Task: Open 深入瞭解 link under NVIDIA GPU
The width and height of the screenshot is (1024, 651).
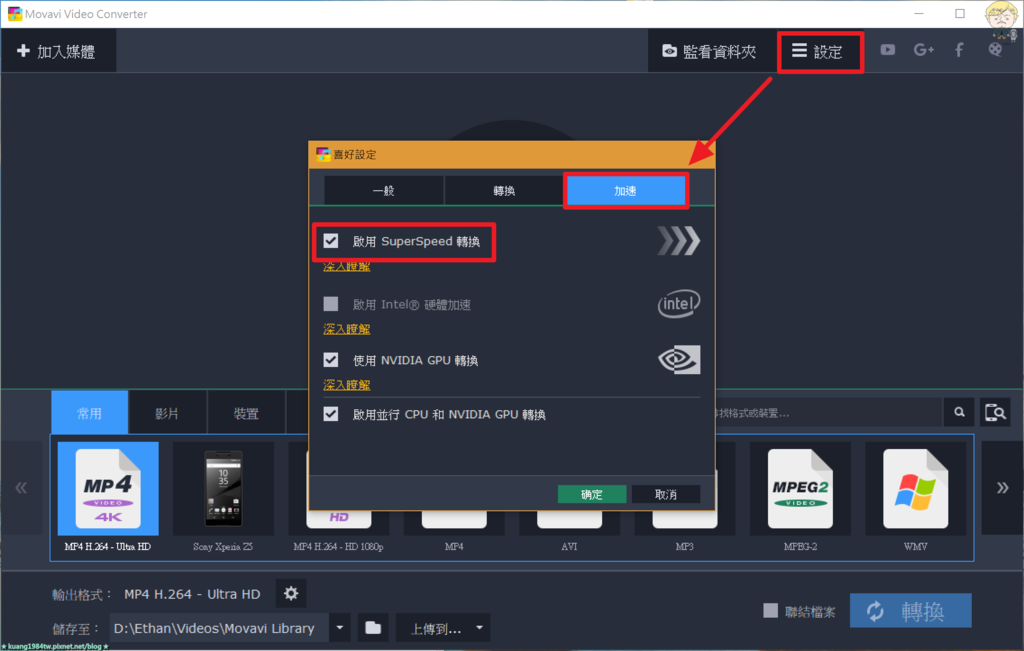Action: [347, 385]
